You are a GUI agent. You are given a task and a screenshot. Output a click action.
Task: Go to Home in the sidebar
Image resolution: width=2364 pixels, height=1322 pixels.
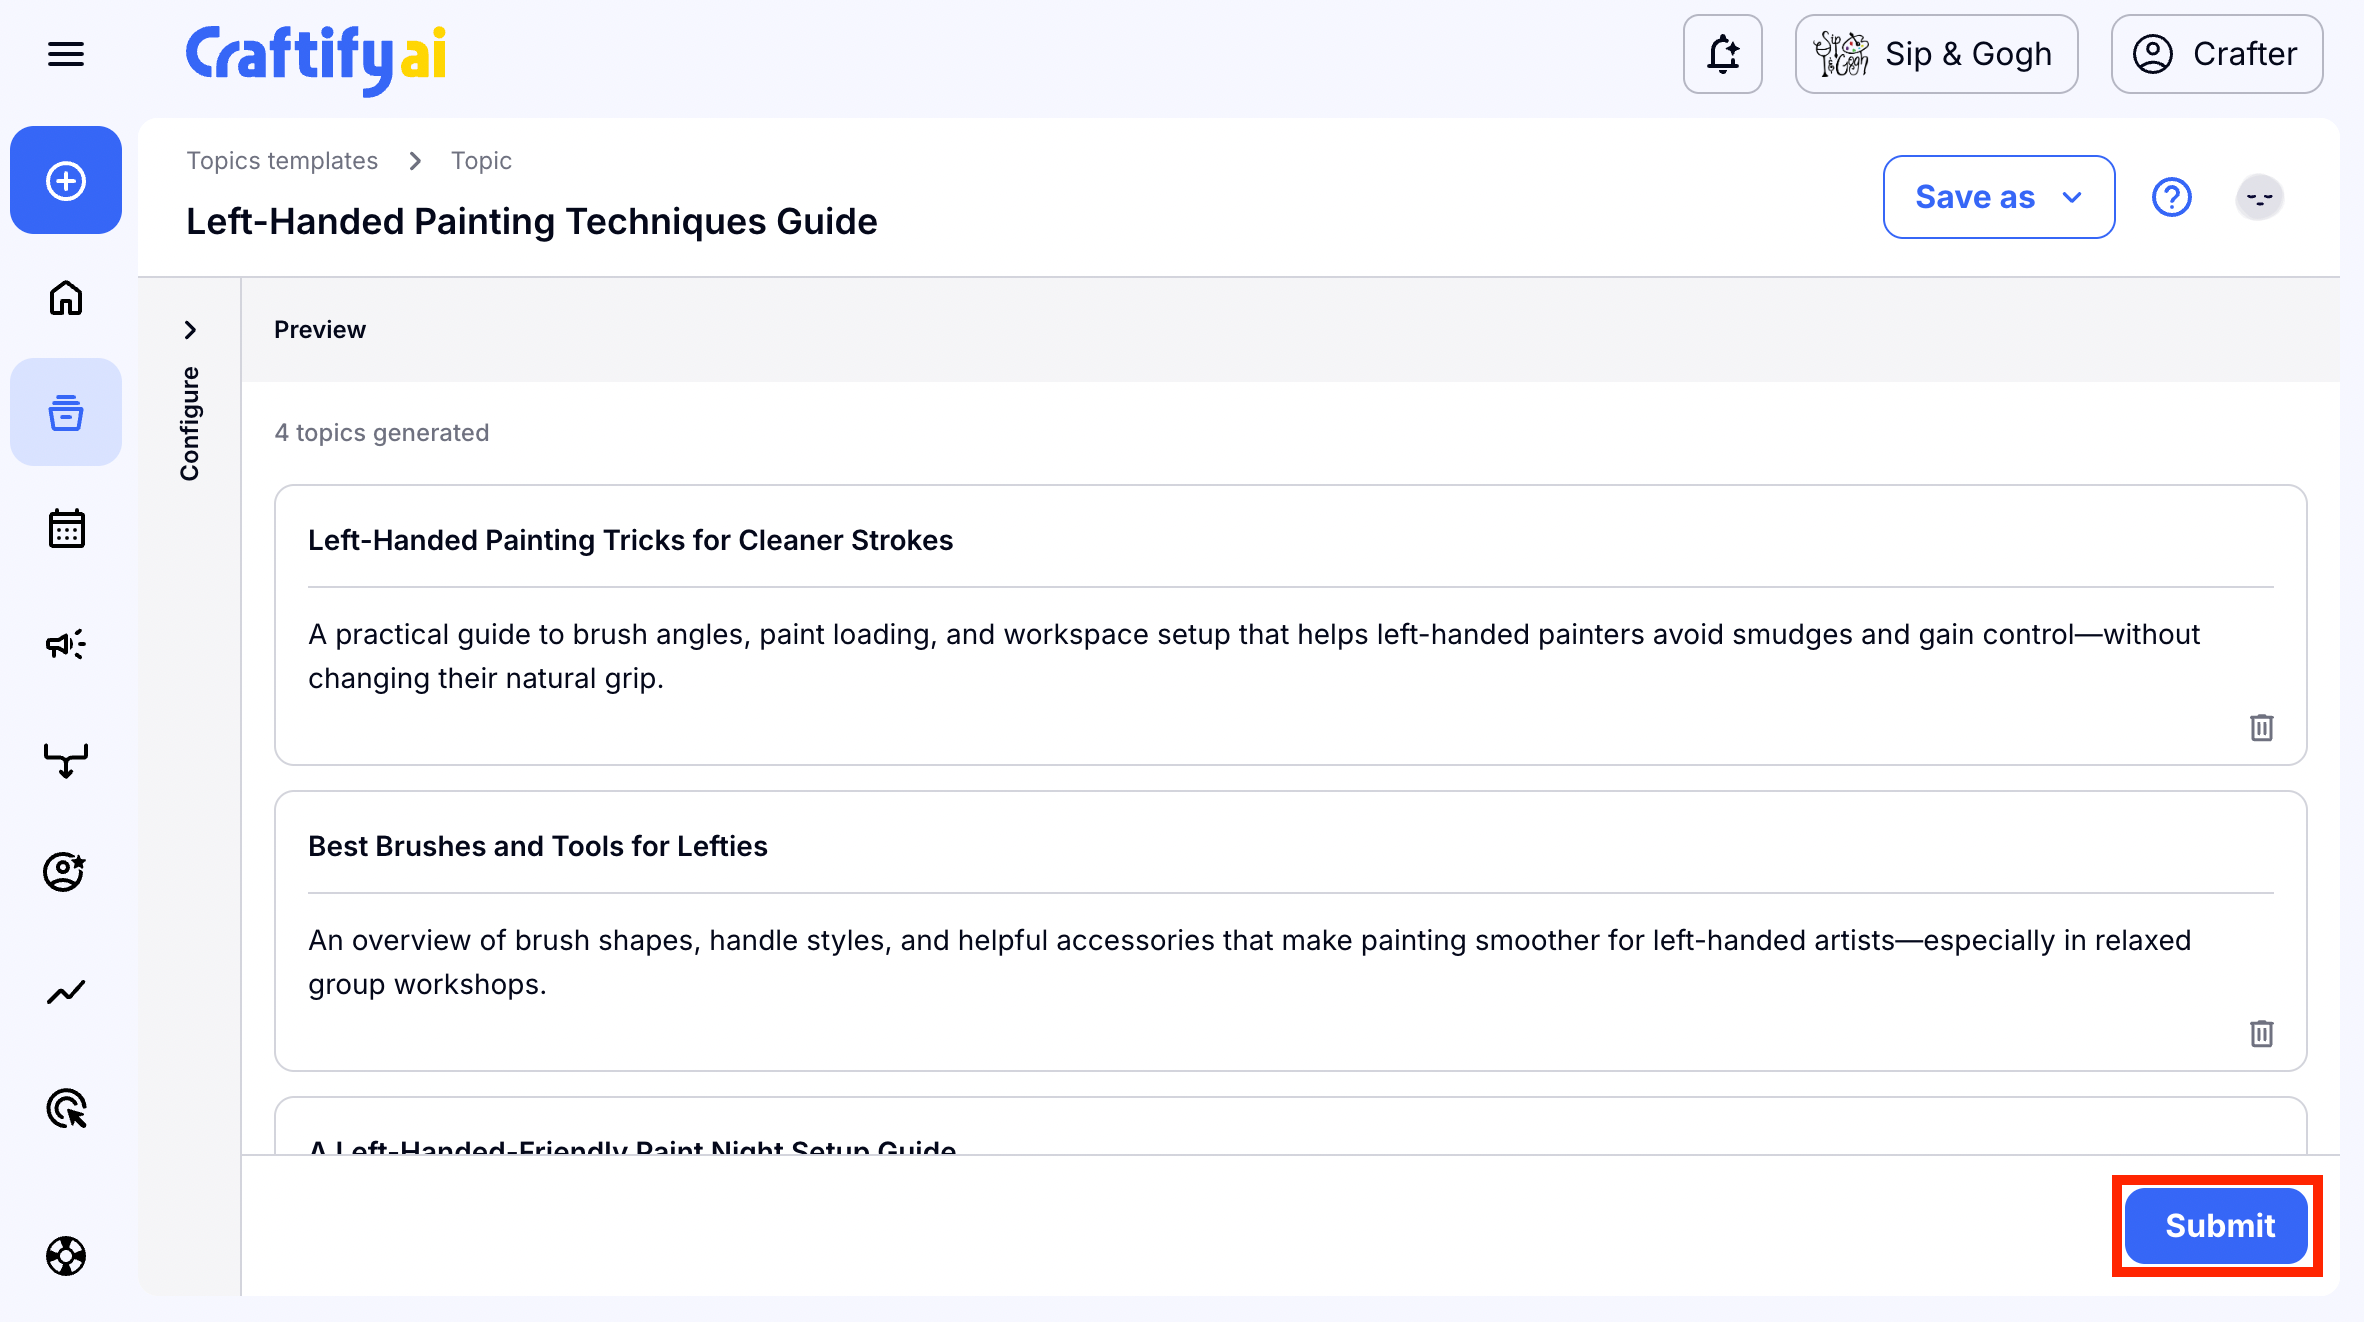tap(66, 297)
